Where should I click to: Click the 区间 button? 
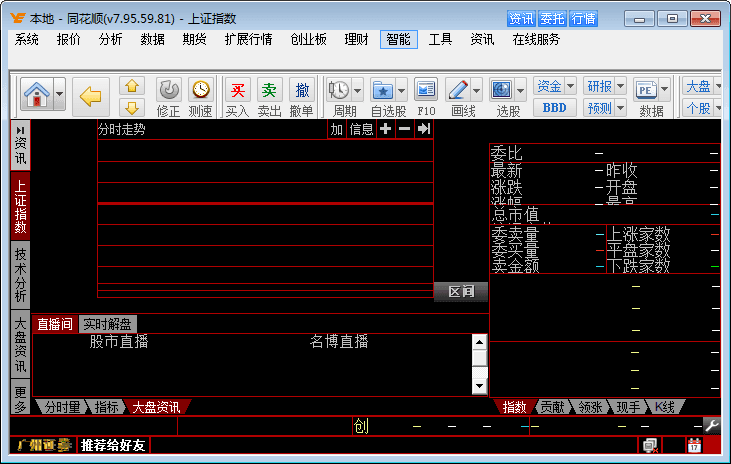click(x=461, y=291)
